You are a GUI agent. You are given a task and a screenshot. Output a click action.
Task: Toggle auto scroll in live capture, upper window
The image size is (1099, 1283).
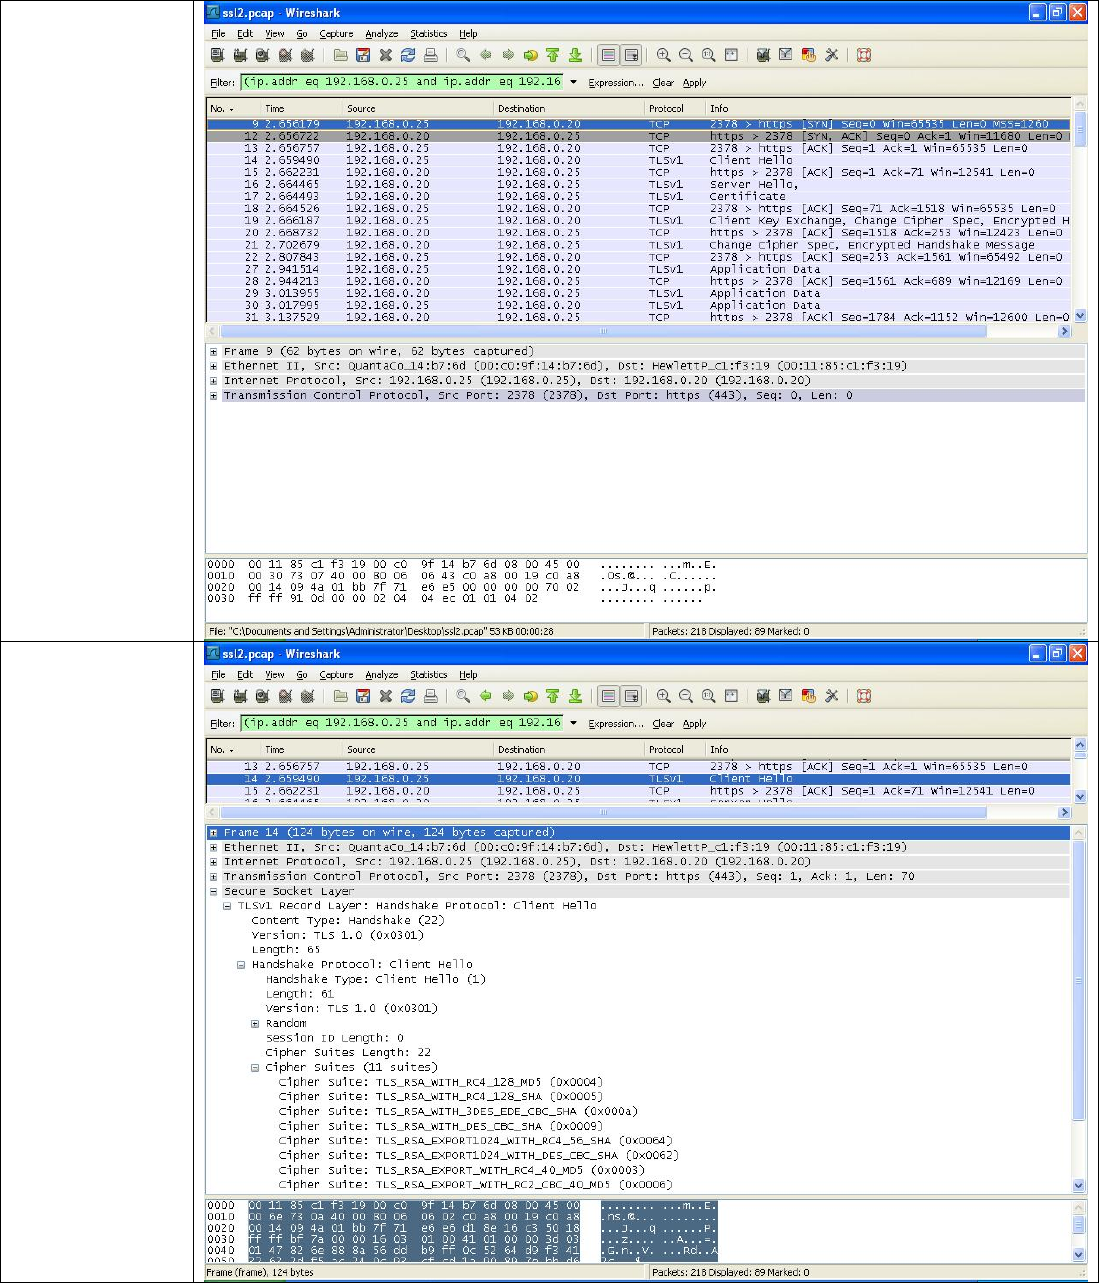(631, 55)
